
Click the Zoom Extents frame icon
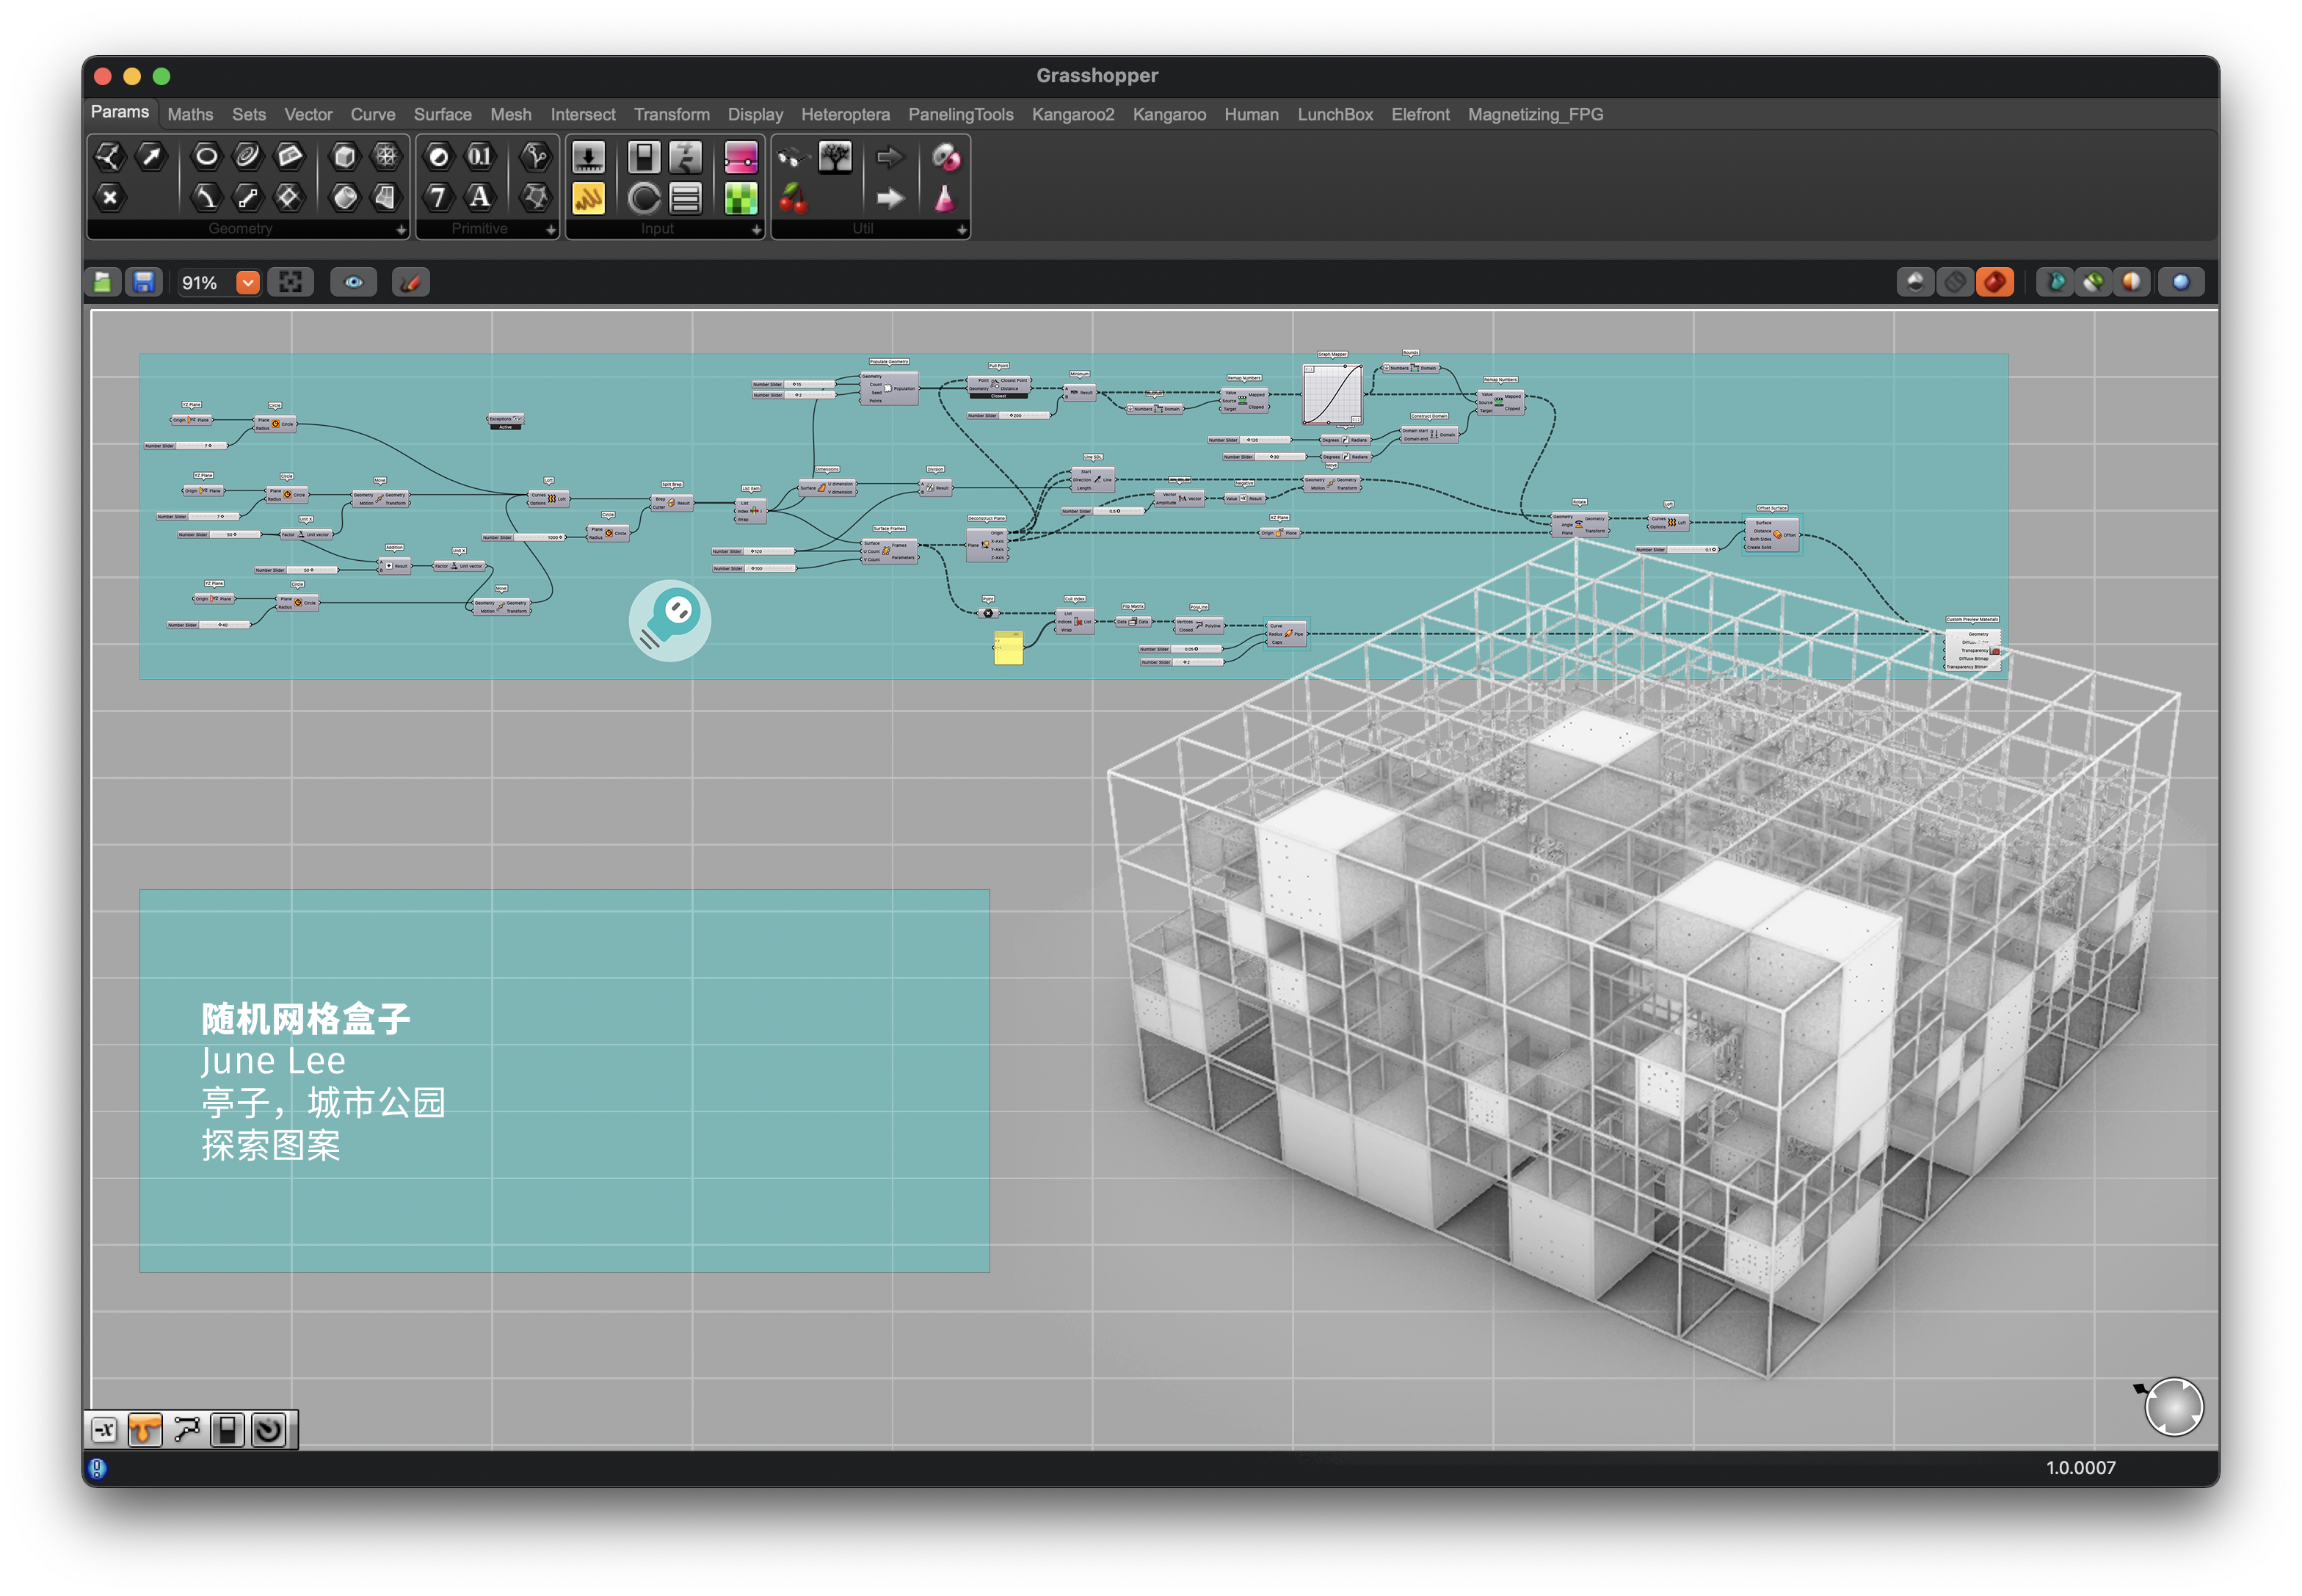point(291,283)
